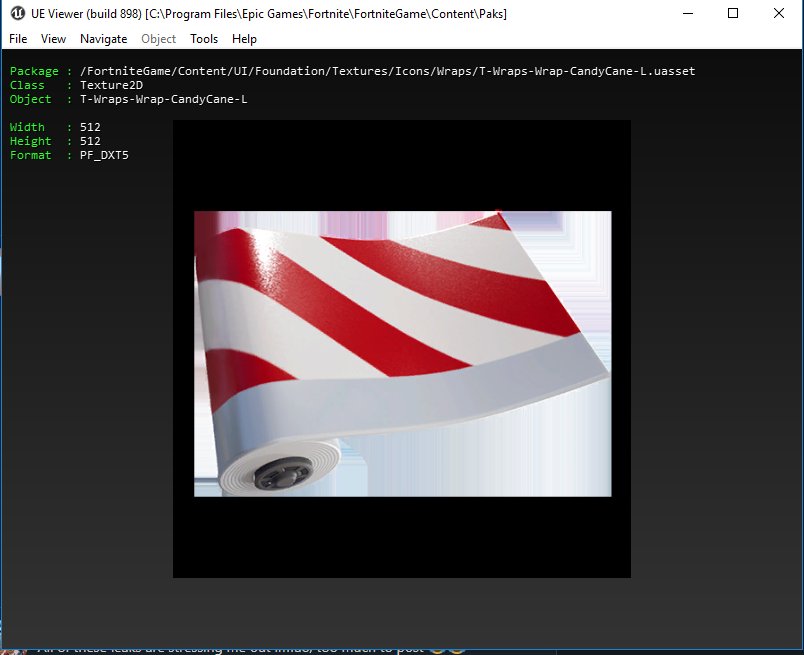Close the UE Viewer window
Viewport: 804px width, 655px height.
[x=779, y=13]
